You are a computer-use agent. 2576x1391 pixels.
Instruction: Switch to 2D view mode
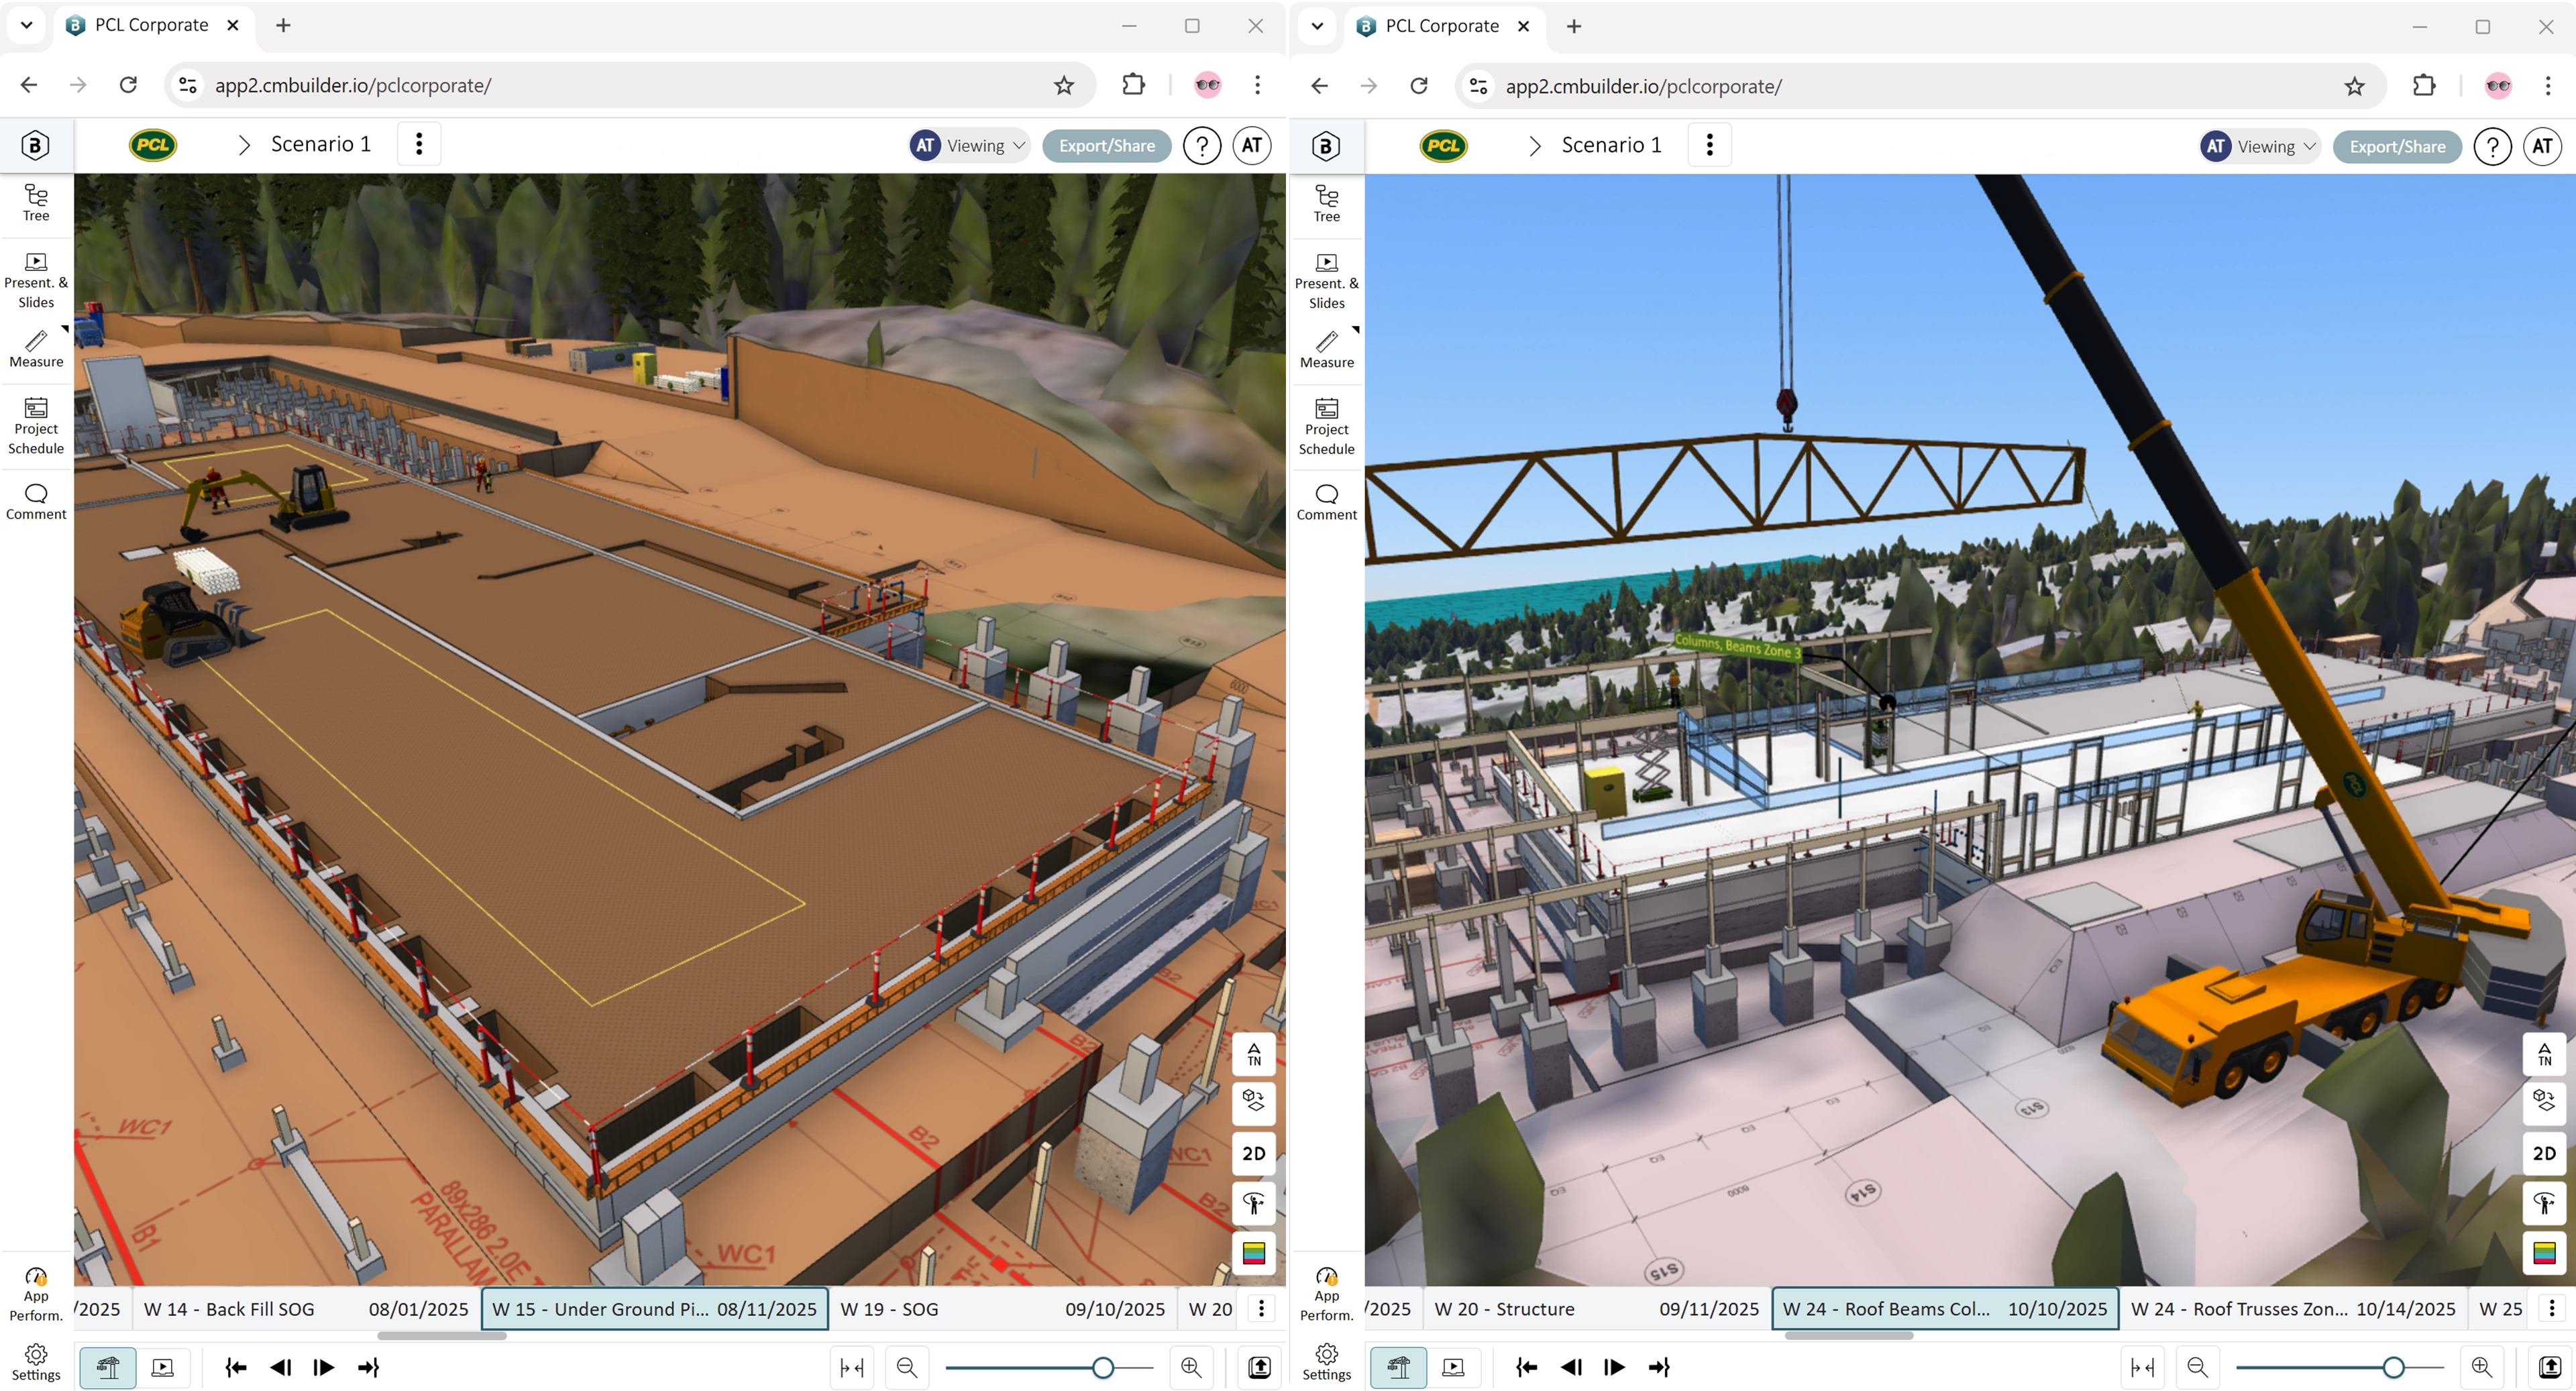point(1254,1153)
